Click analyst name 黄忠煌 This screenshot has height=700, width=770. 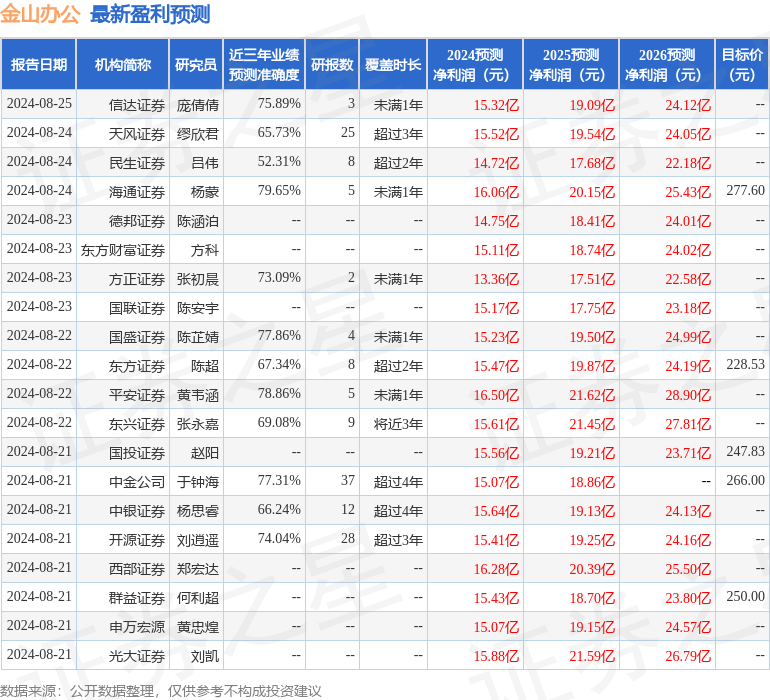(197, 626)
